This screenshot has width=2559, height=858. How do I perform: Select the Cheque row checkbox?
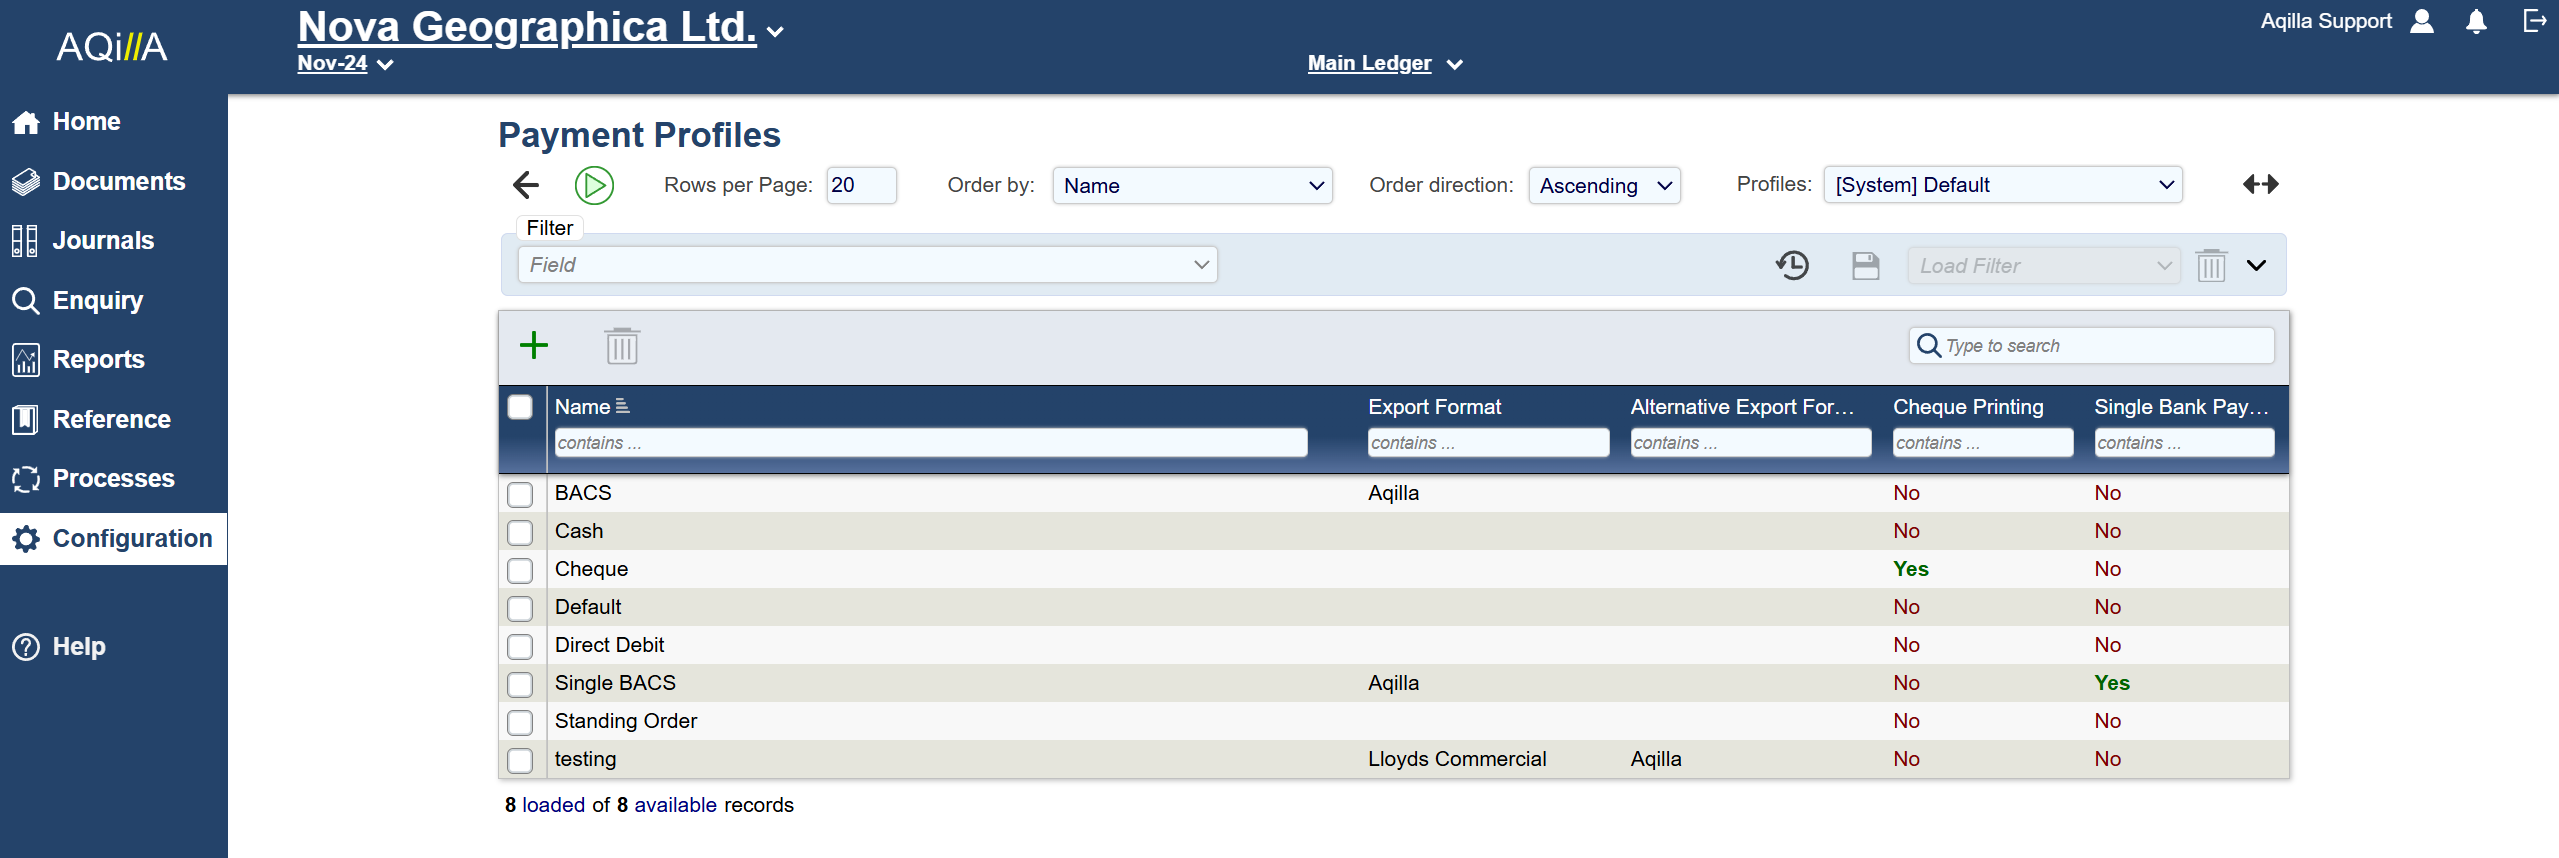[x=520, y=570]
